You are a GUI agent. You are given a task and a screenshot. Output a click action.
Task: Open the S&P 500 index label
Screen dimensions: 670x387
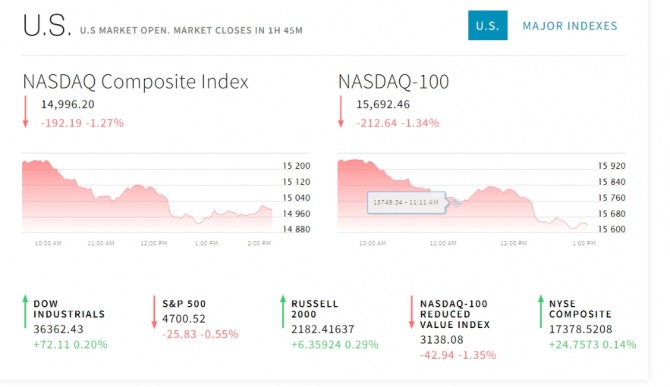[184, 304]
